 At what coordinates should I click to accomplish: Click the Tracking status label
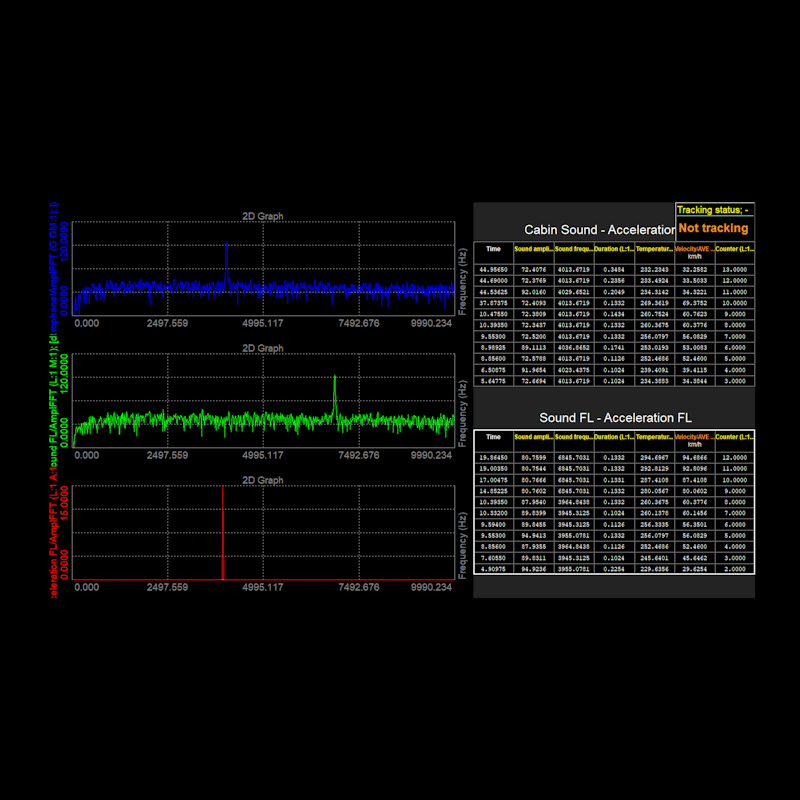[x=712, y=210]
